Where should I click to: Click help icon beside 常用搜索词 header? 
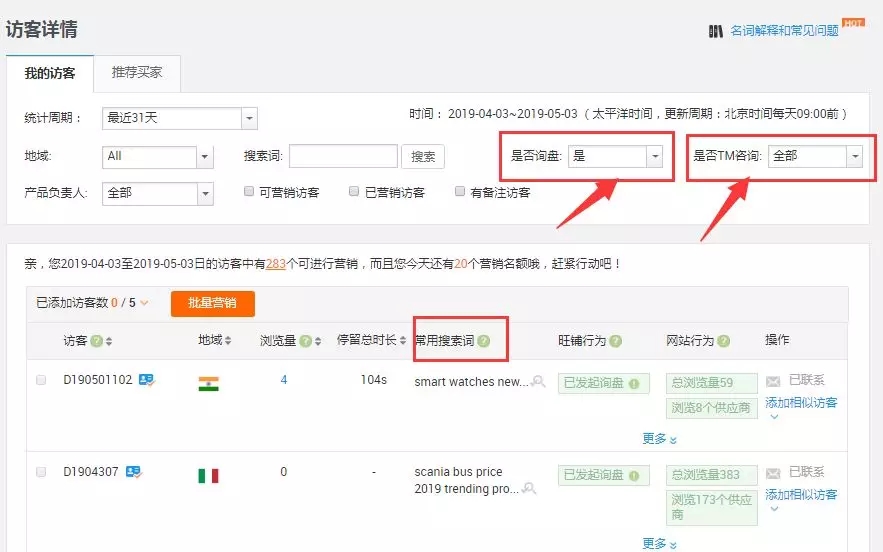point(483,341)
